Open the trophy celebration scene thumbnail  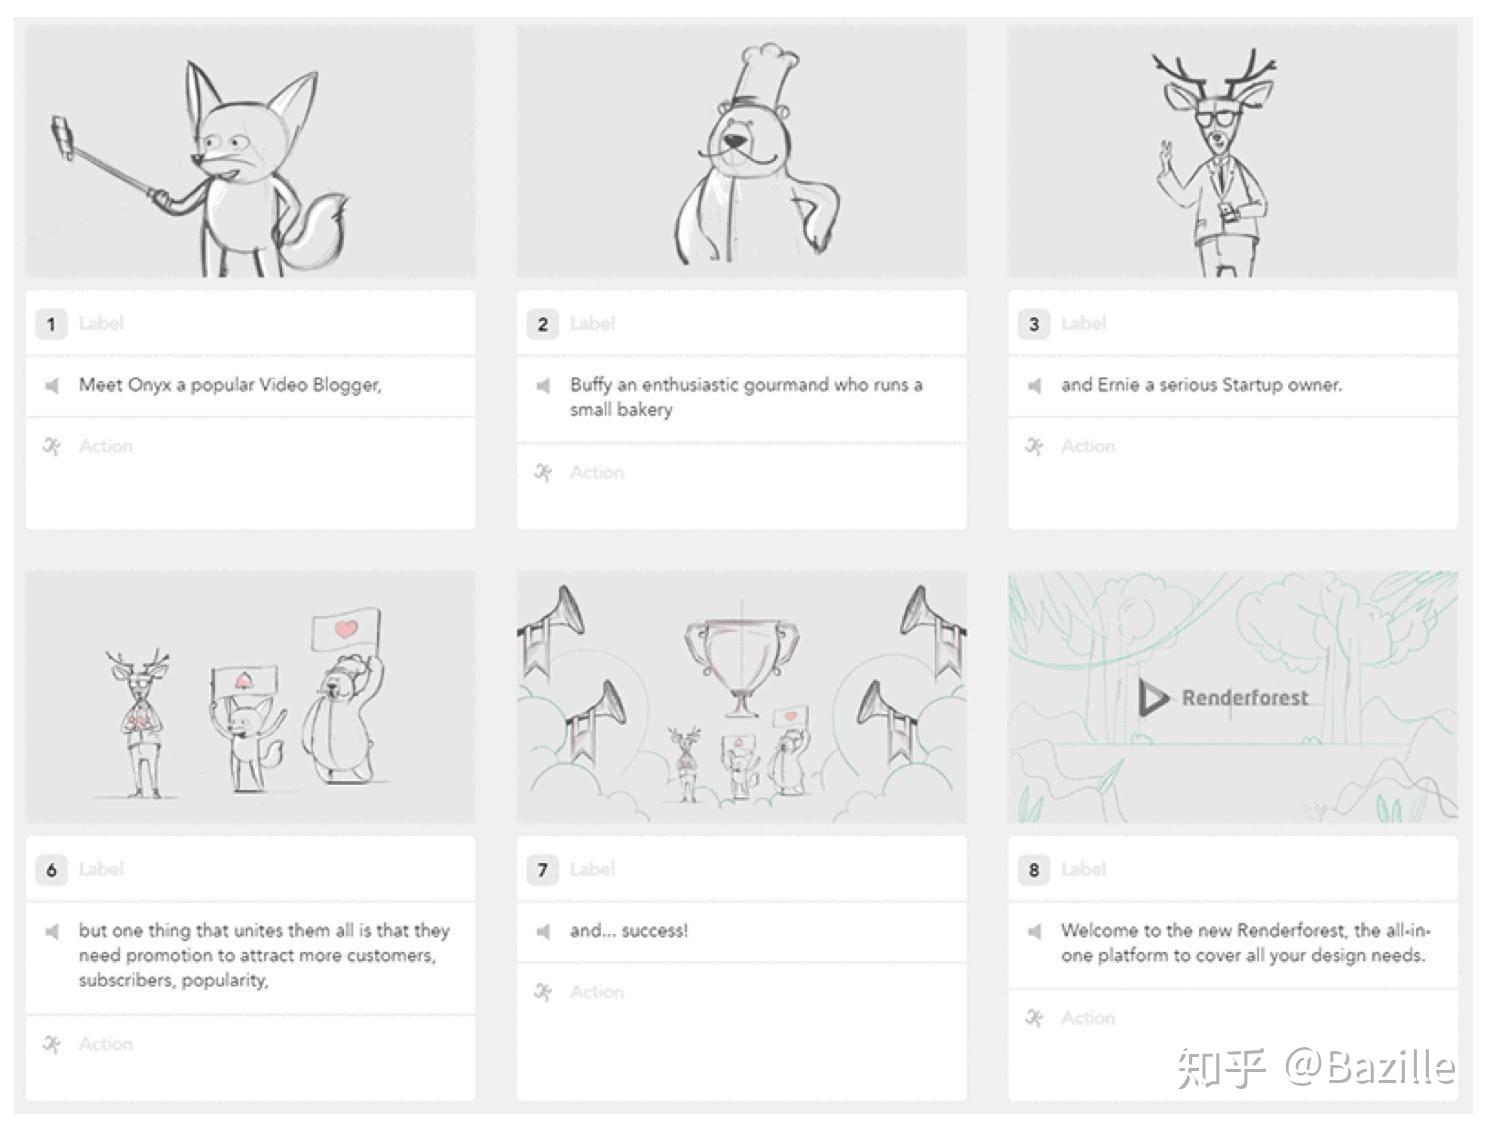coord(741,697)
